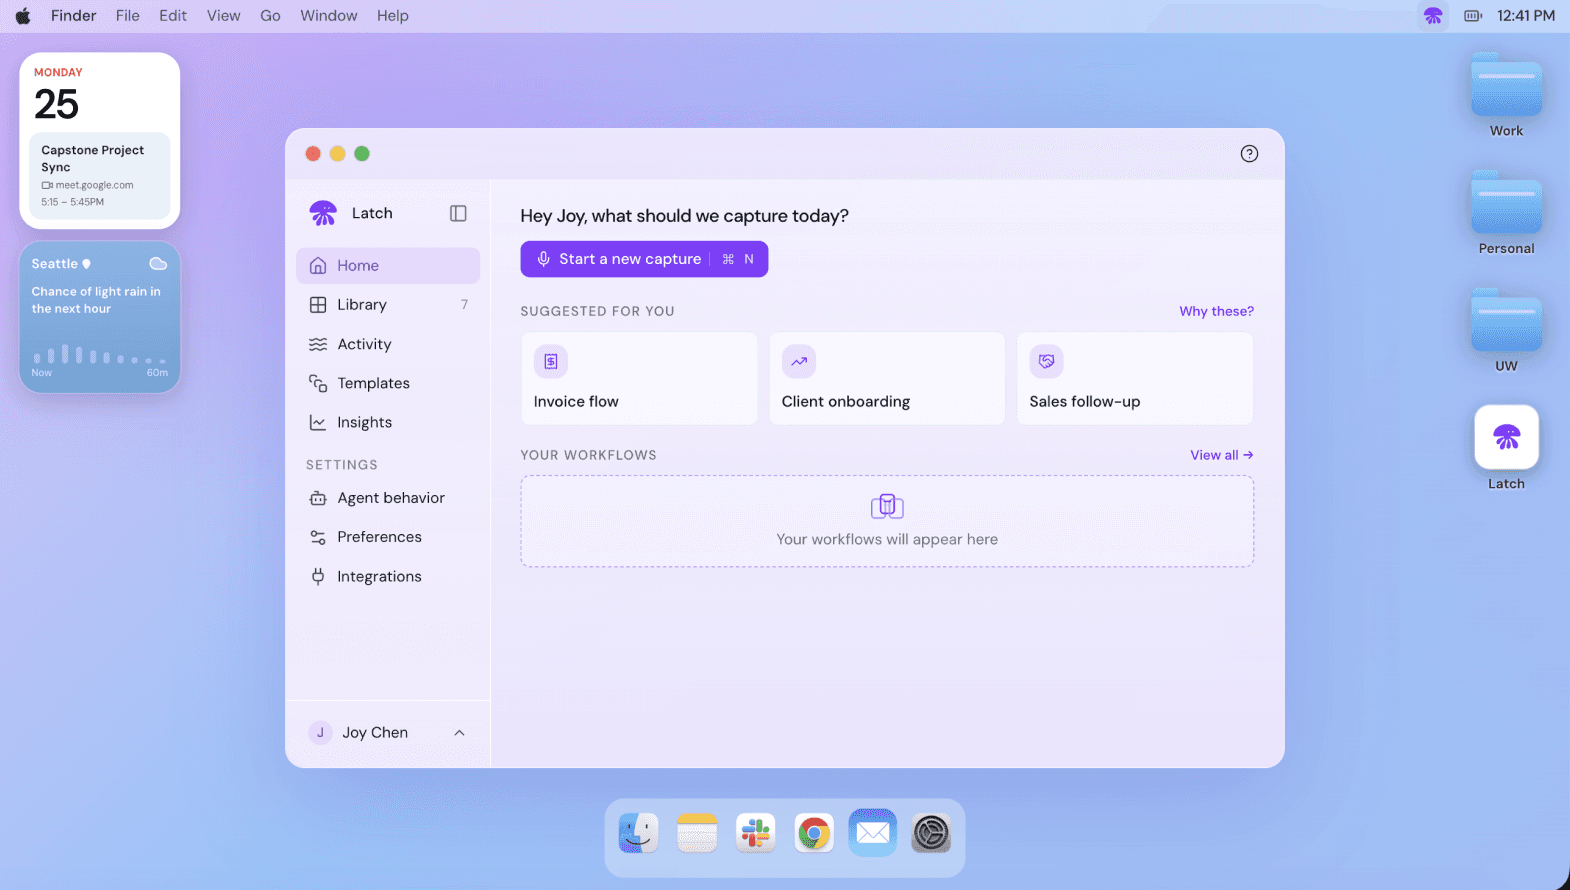
Task: Click the meet.google.com event link
Action: [x=88, y=185]
